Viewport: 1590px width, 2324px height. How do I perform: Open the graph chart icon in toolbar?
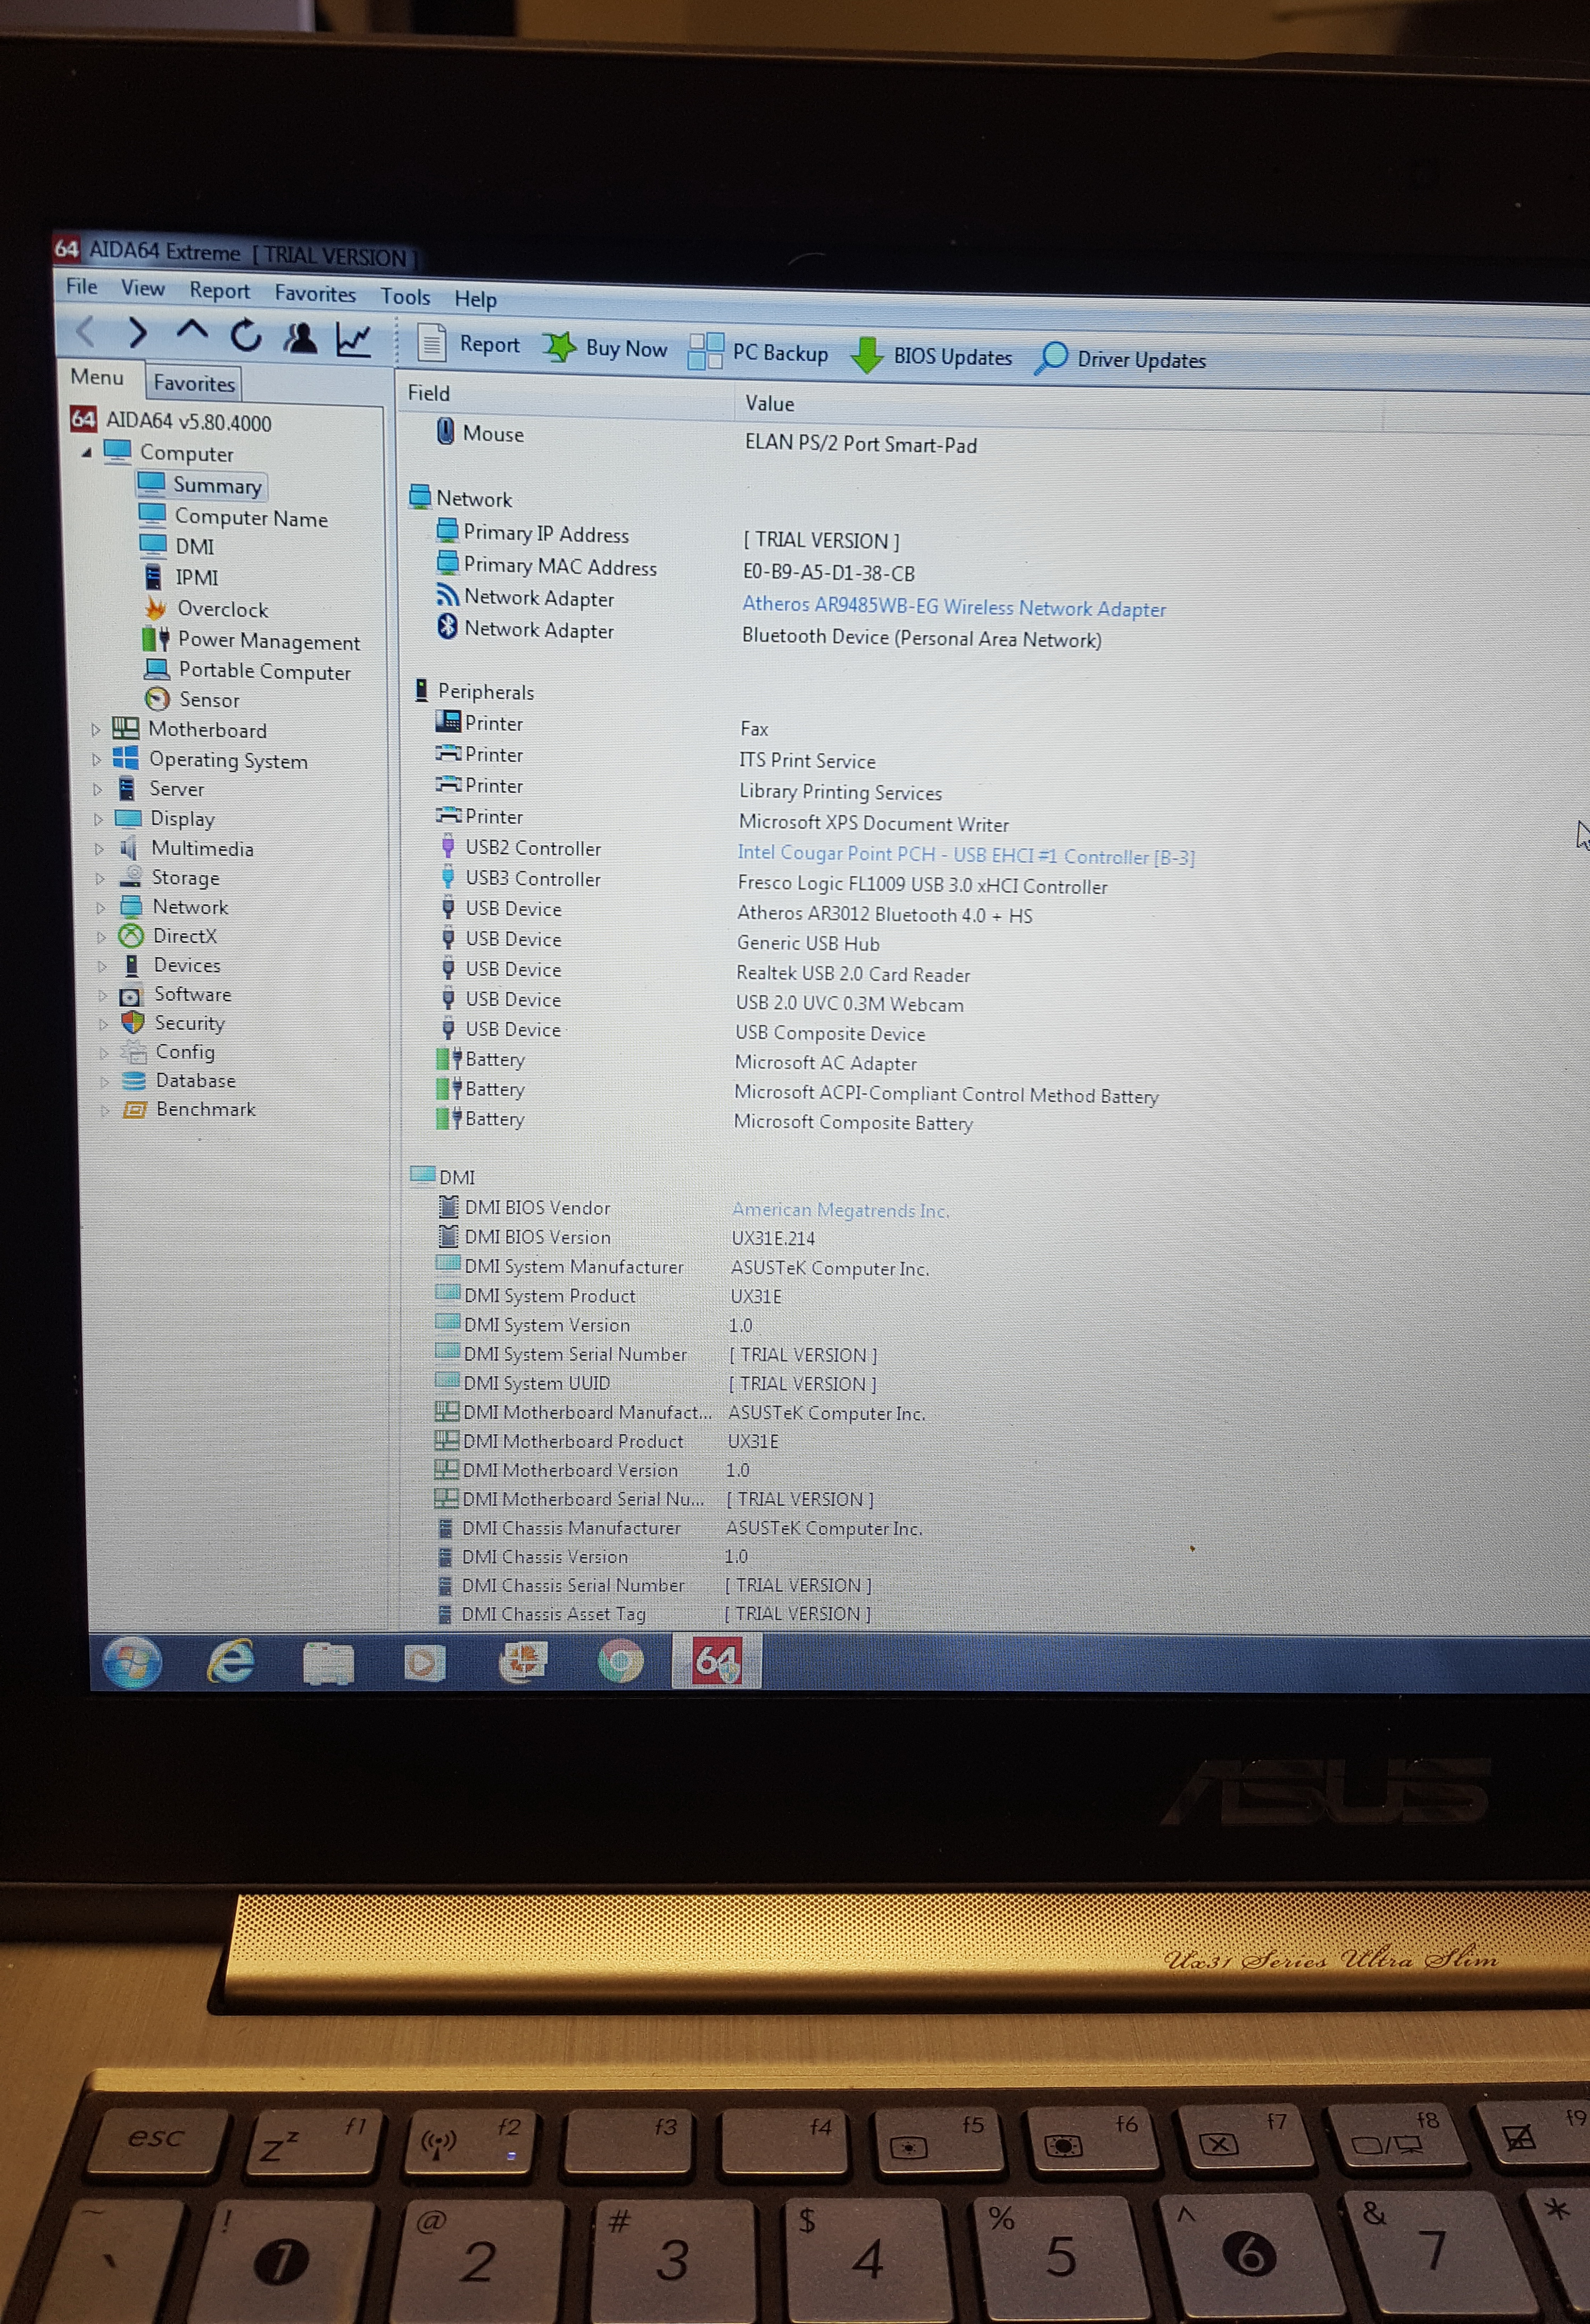point(354,341)
